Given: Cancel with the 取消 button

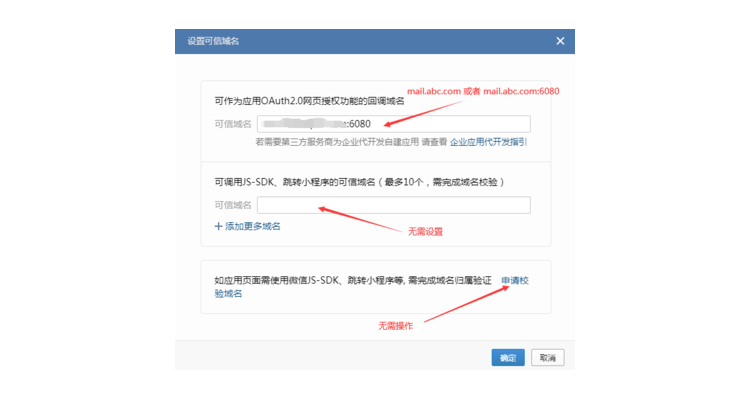Looking at the screenshot, I should pyautogui.click(x=548, y=358).
